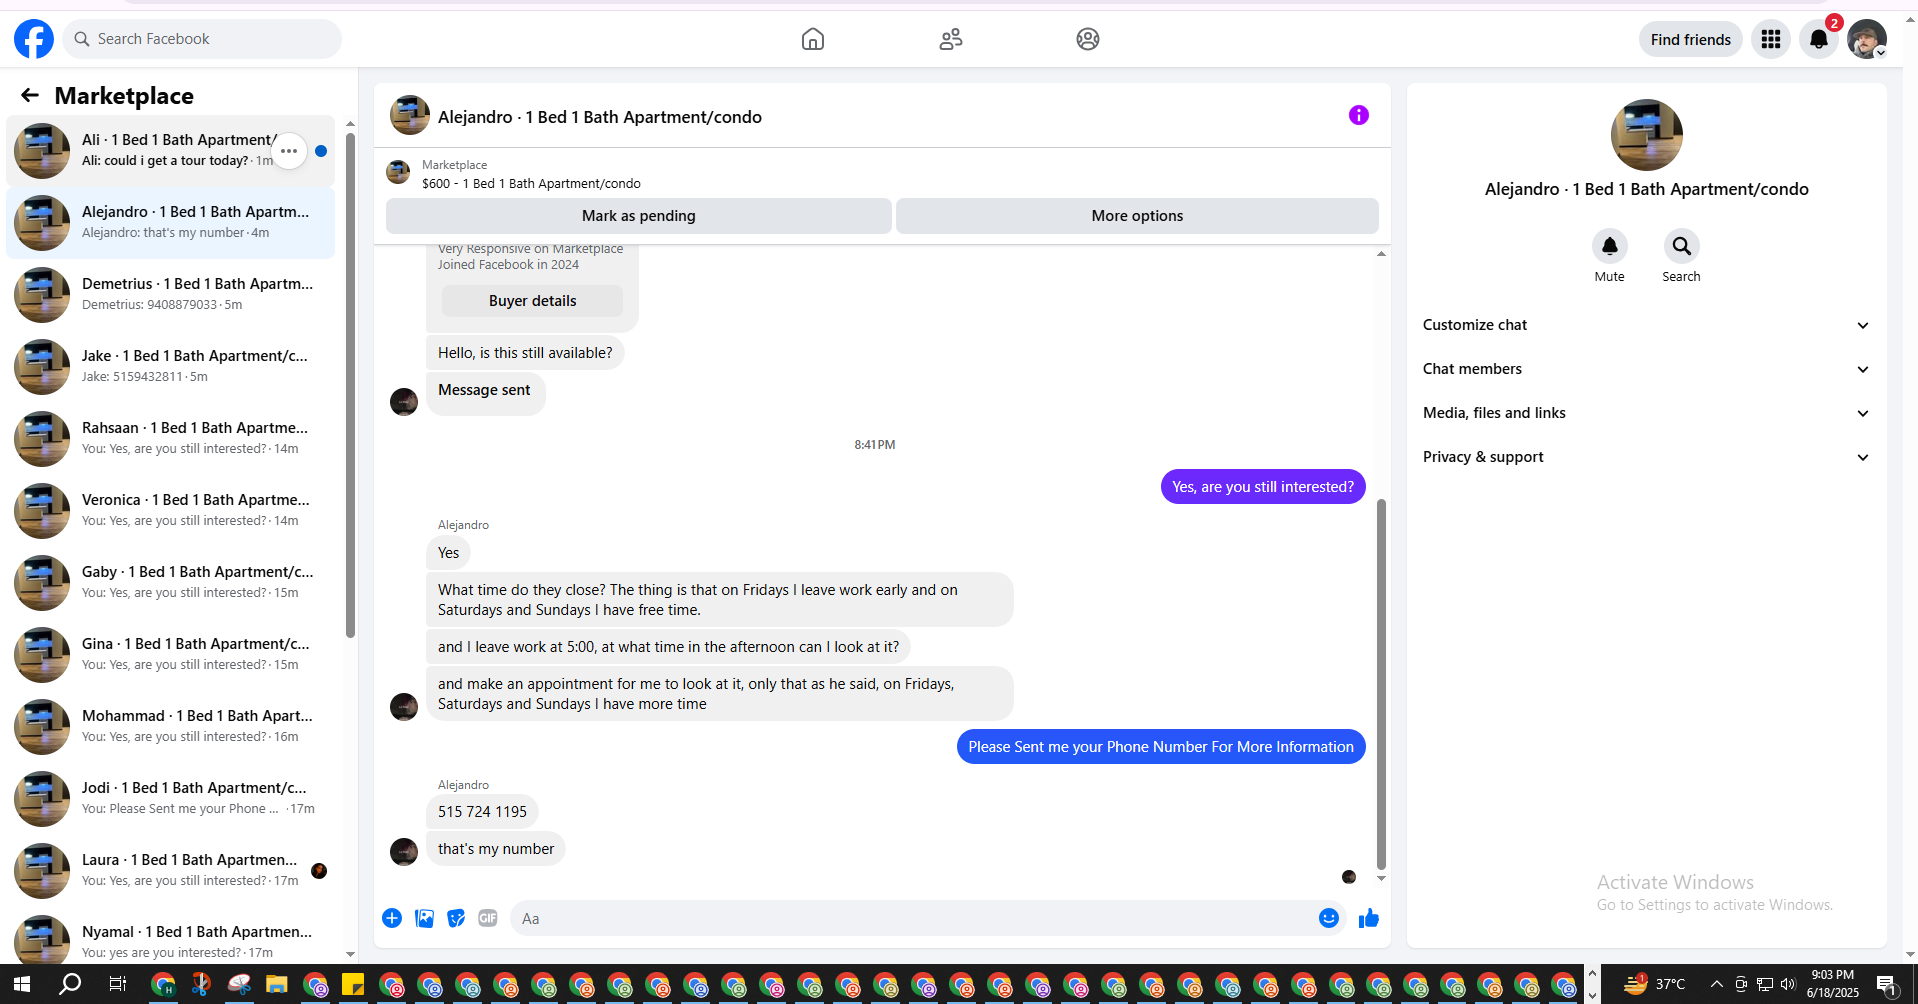The height and width of the screenshot is (1004, 1918).
Task: Open the emoji picker
Action: (1329, 918)
